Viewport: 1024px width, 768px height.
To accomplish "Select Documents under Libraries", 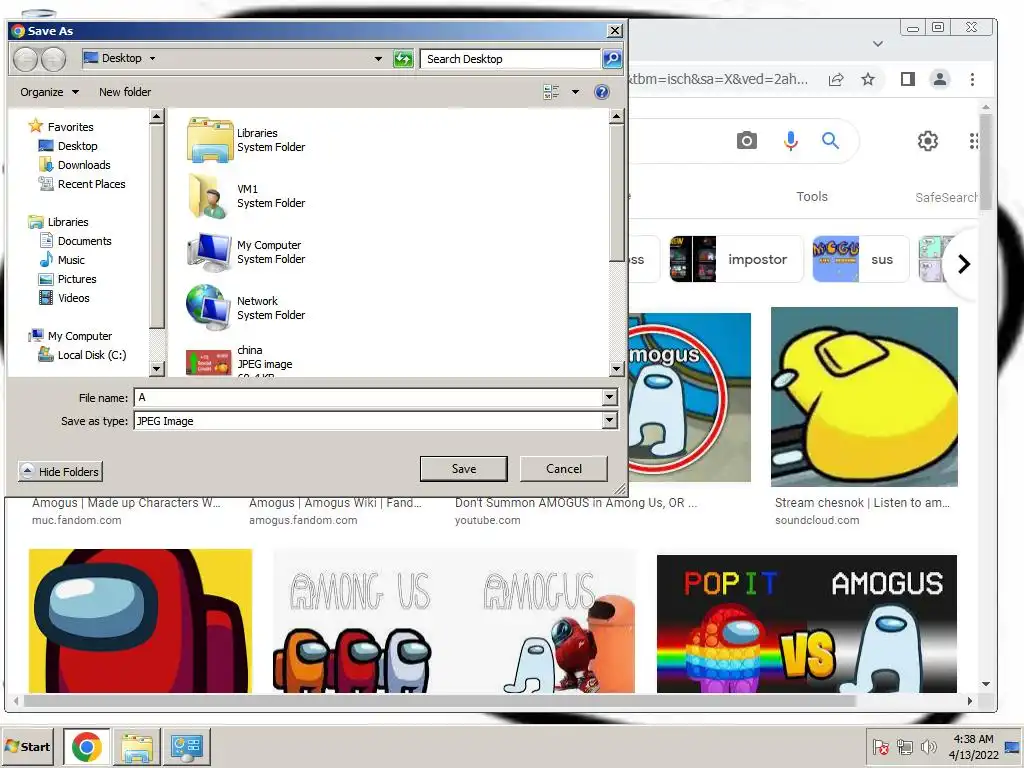I will pyautogui.click(x=76, y=241).
